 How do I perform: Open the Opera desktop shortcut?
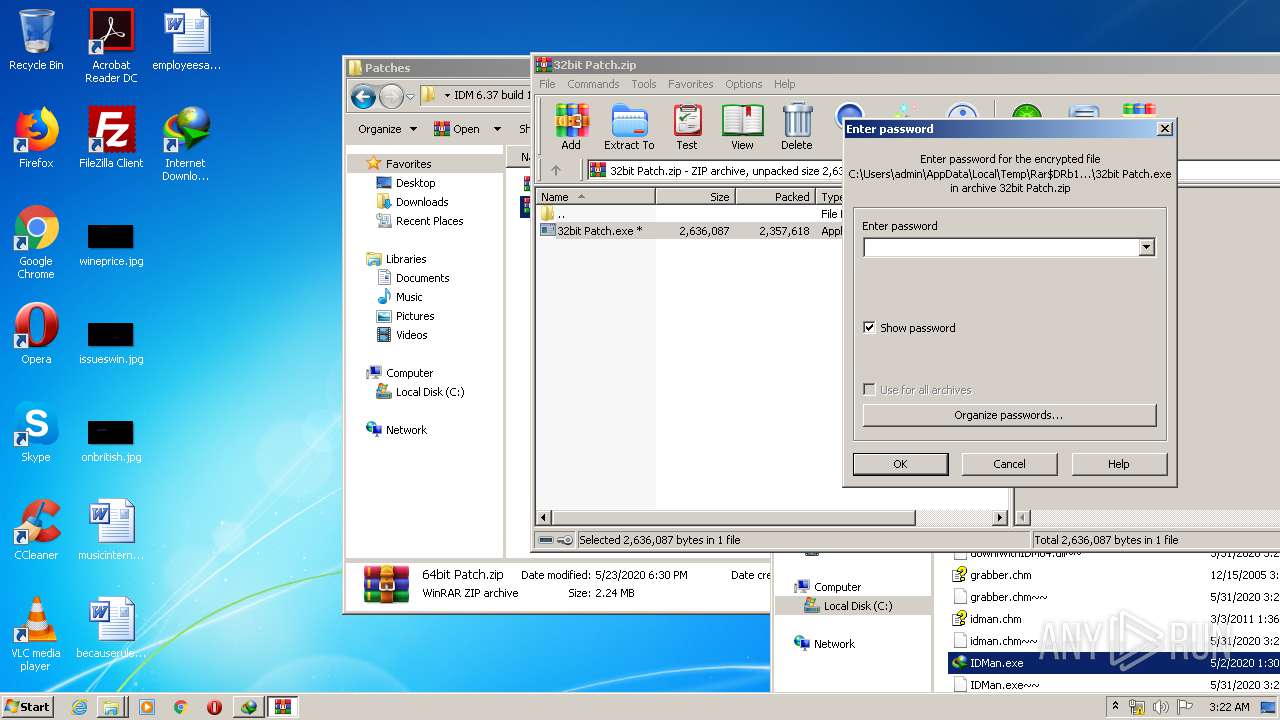pos(36,334)
